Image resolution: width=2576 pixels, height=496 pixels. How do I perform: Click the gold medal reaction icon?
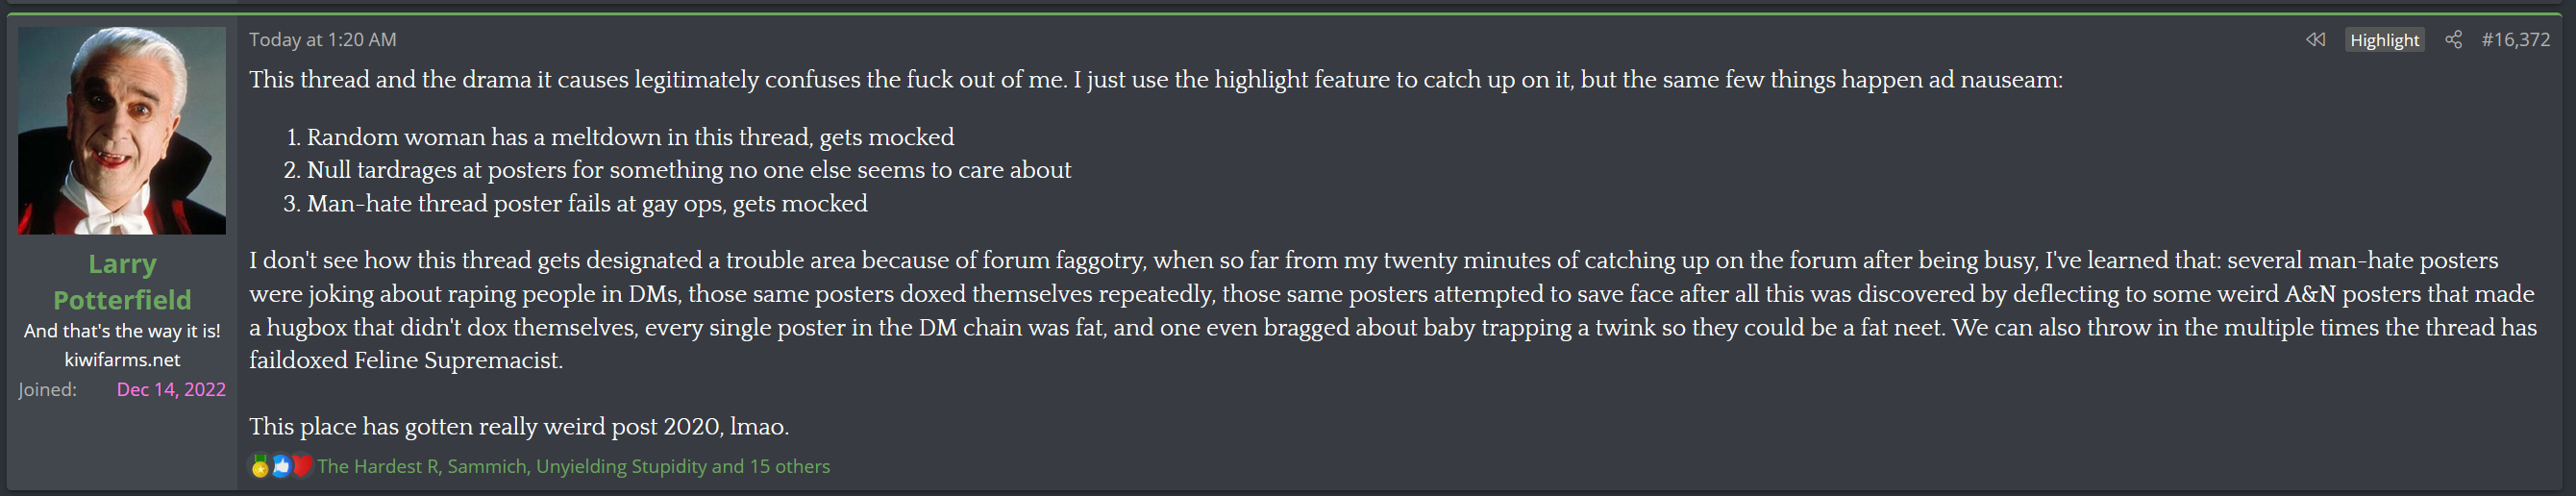click(260, 466)
